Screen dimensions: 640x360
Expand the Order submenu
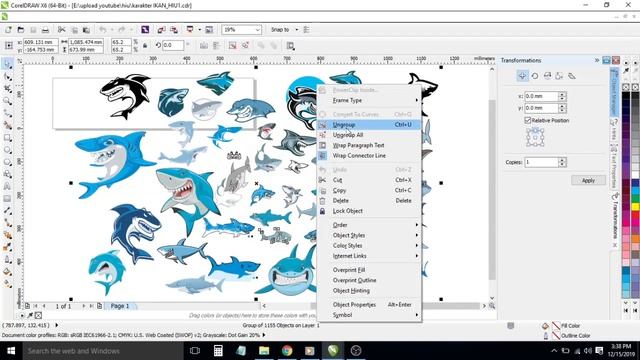pos(369,225)
